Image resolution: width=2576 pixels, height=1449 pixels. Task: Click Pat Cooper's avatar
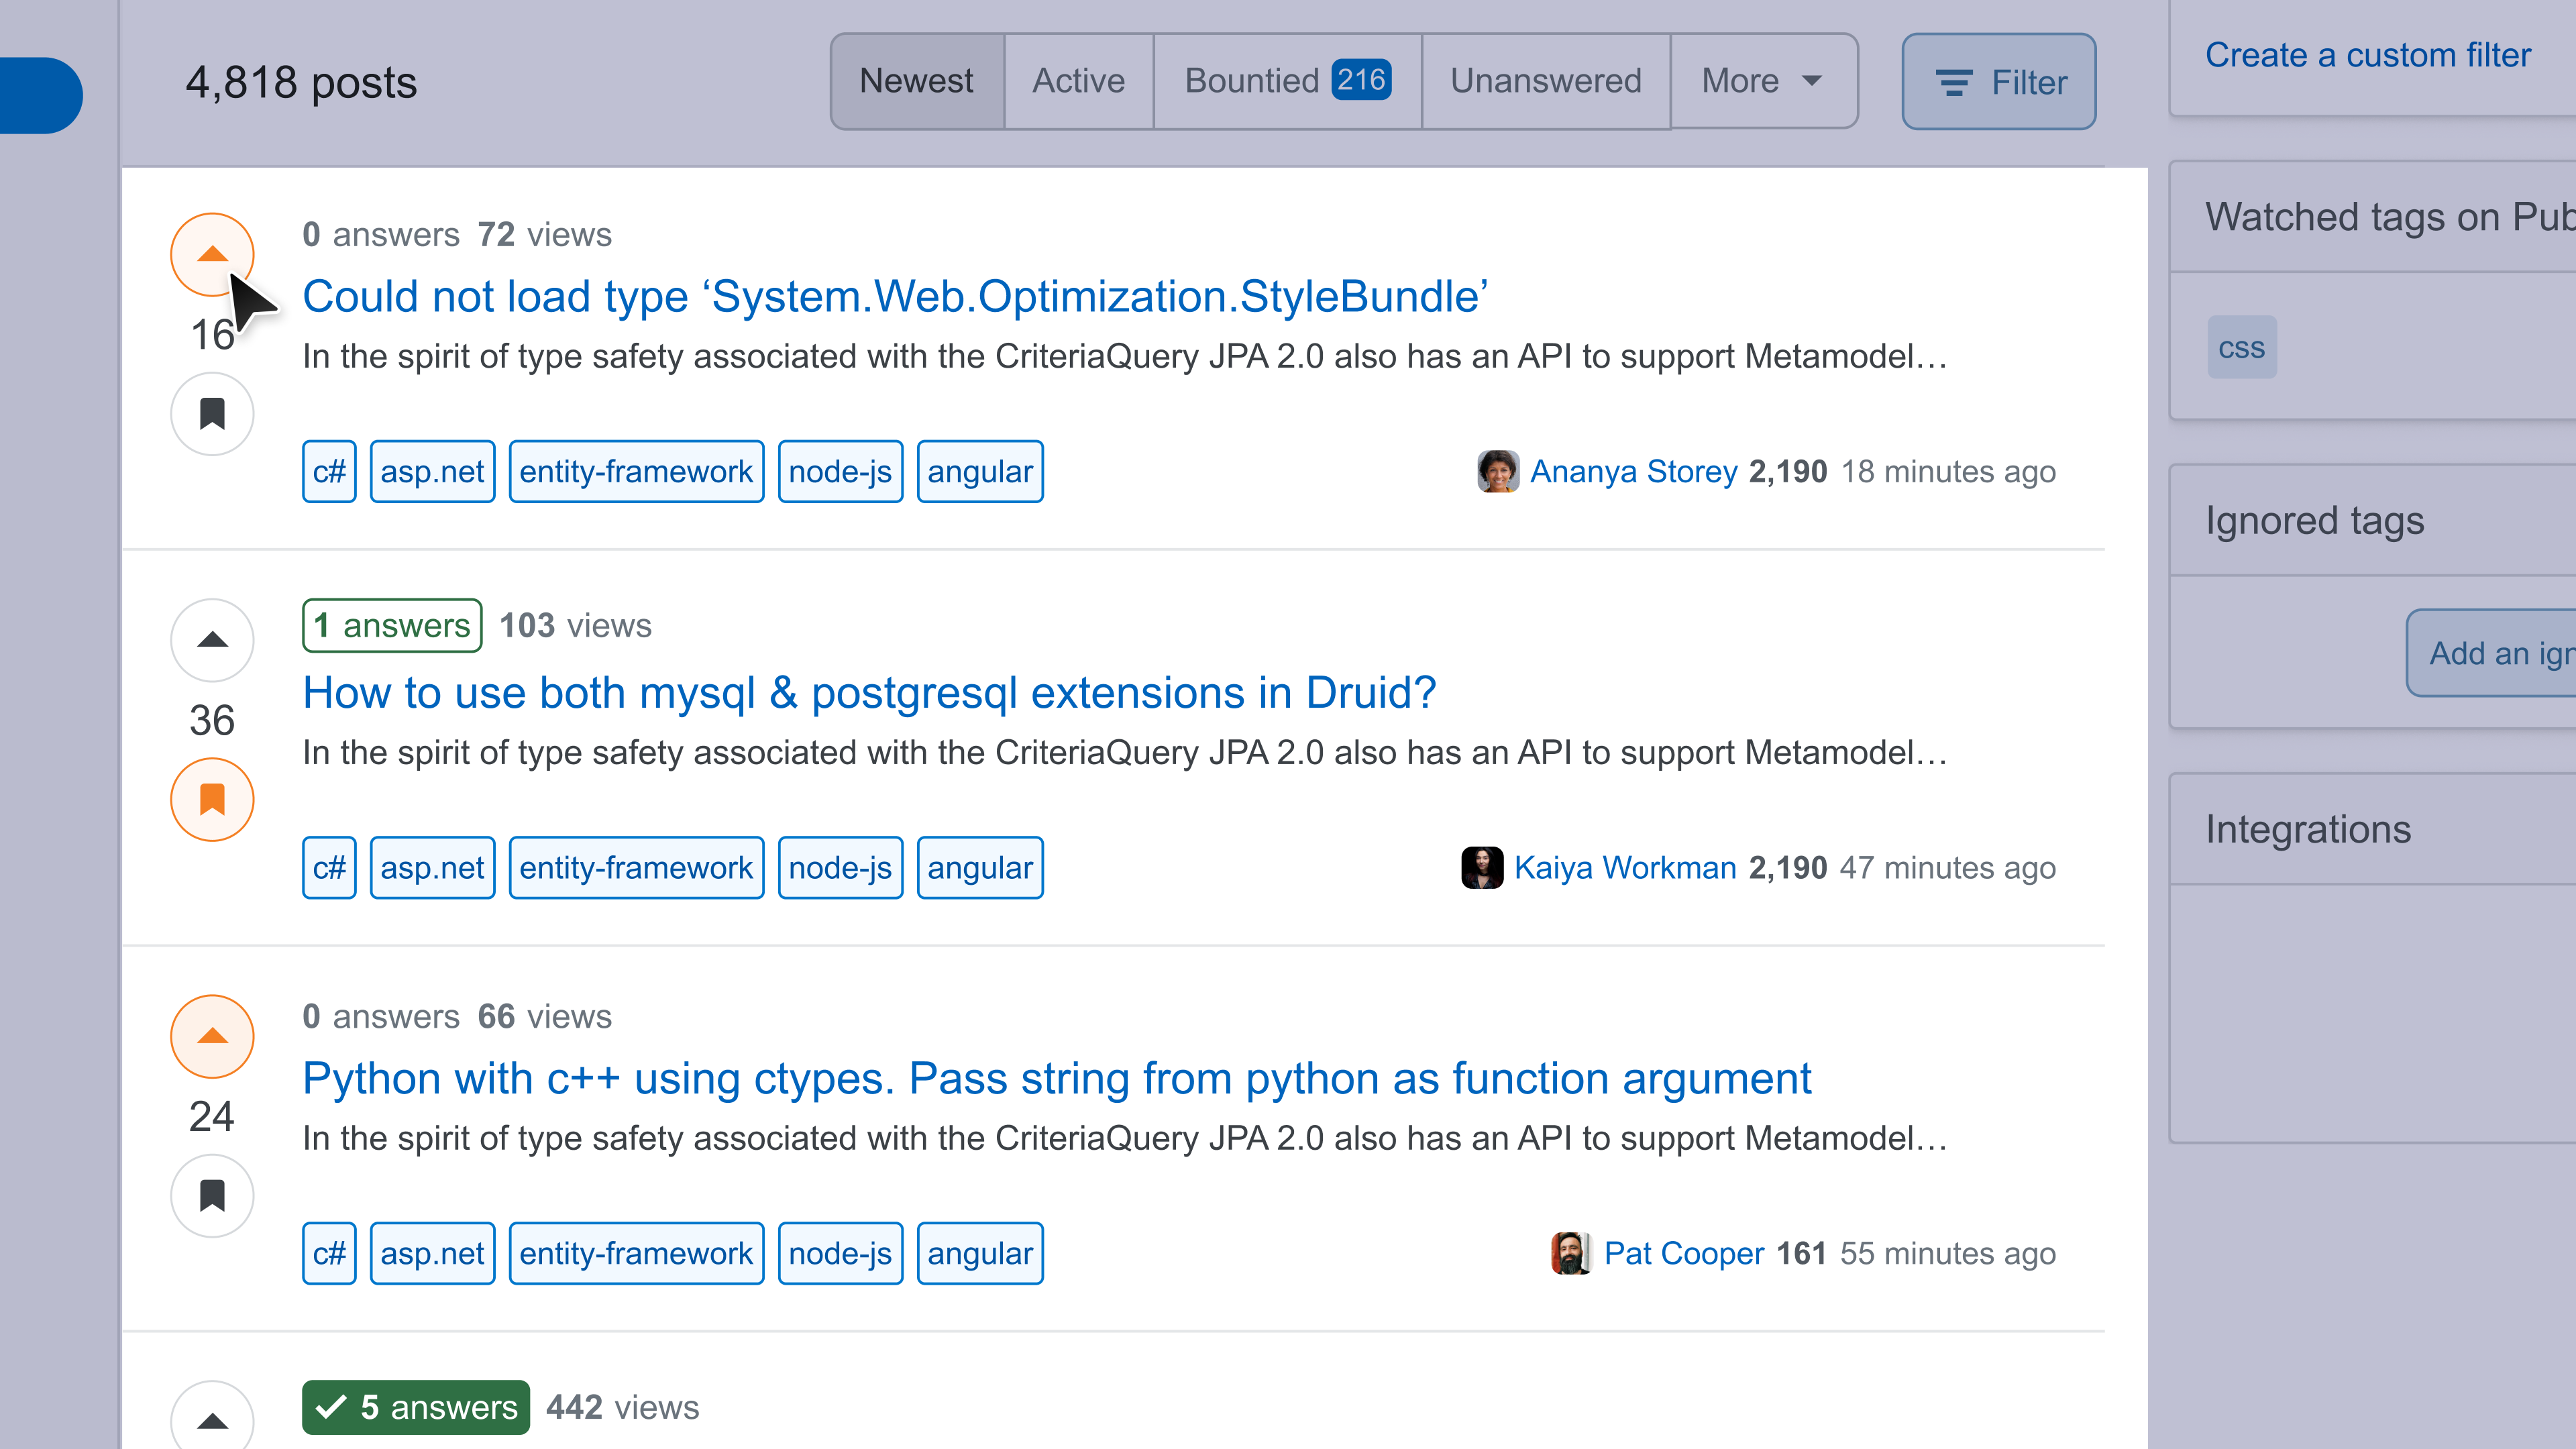[x=1571, y=1253]
